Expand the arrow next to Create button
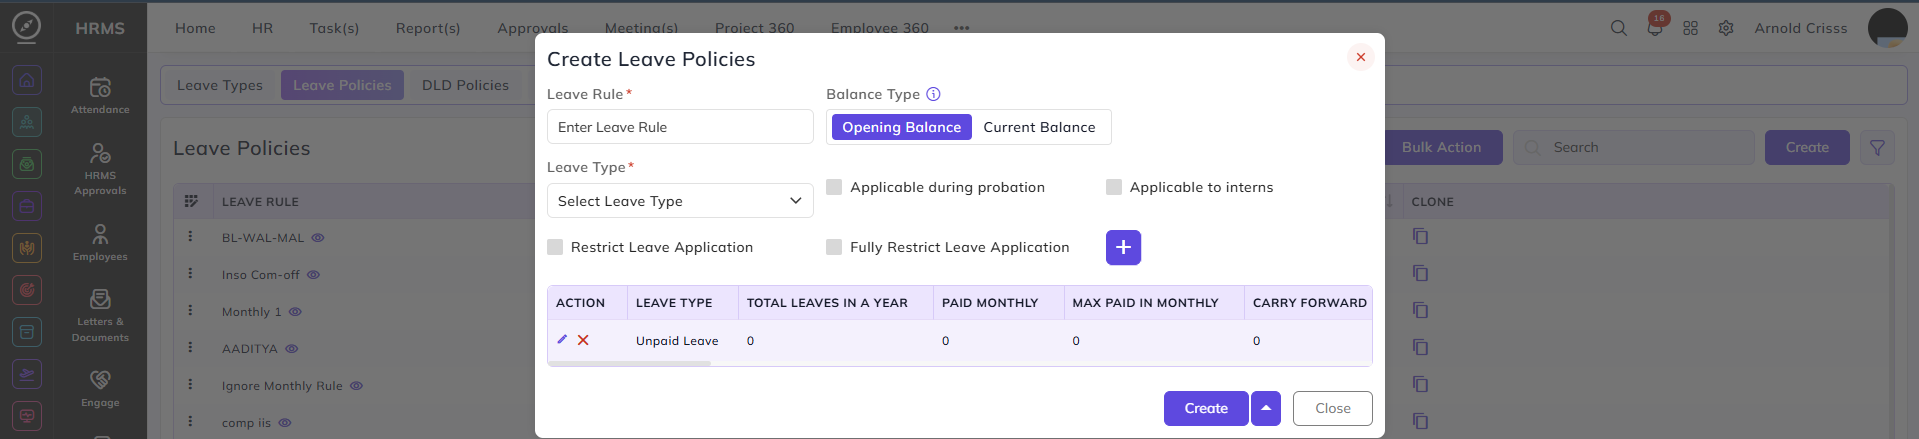 (1265, 408)
